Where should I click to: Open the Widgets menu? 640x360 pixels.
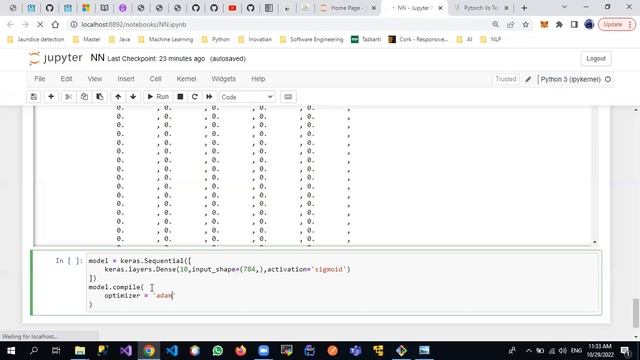223,79
